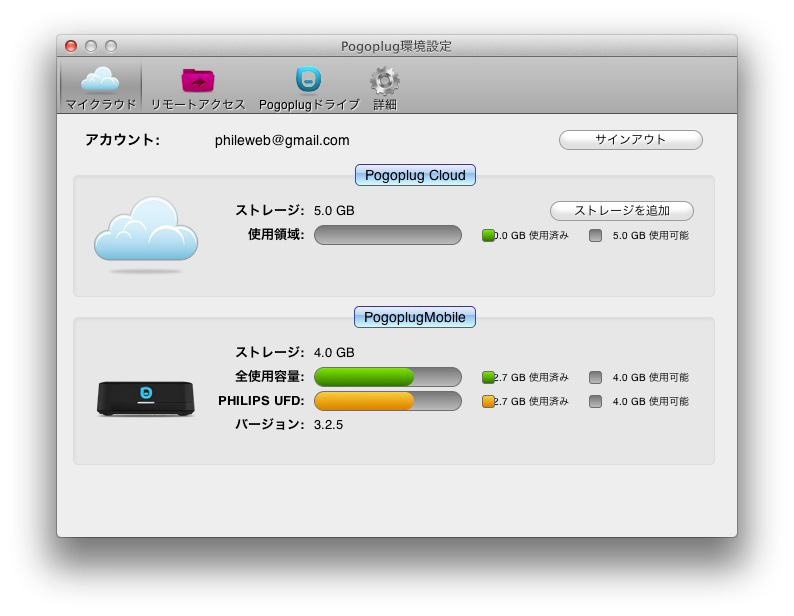Click the 4.0 GB storage value
Viewport: 794px width, 616px height.
pos(334,353)
